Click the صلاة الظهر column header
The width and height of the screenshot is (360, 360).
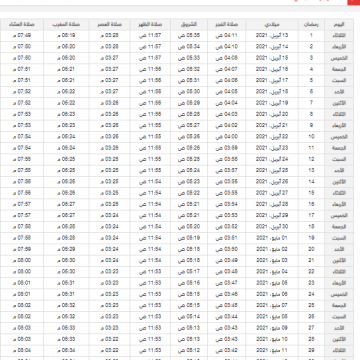click(150, 25)
